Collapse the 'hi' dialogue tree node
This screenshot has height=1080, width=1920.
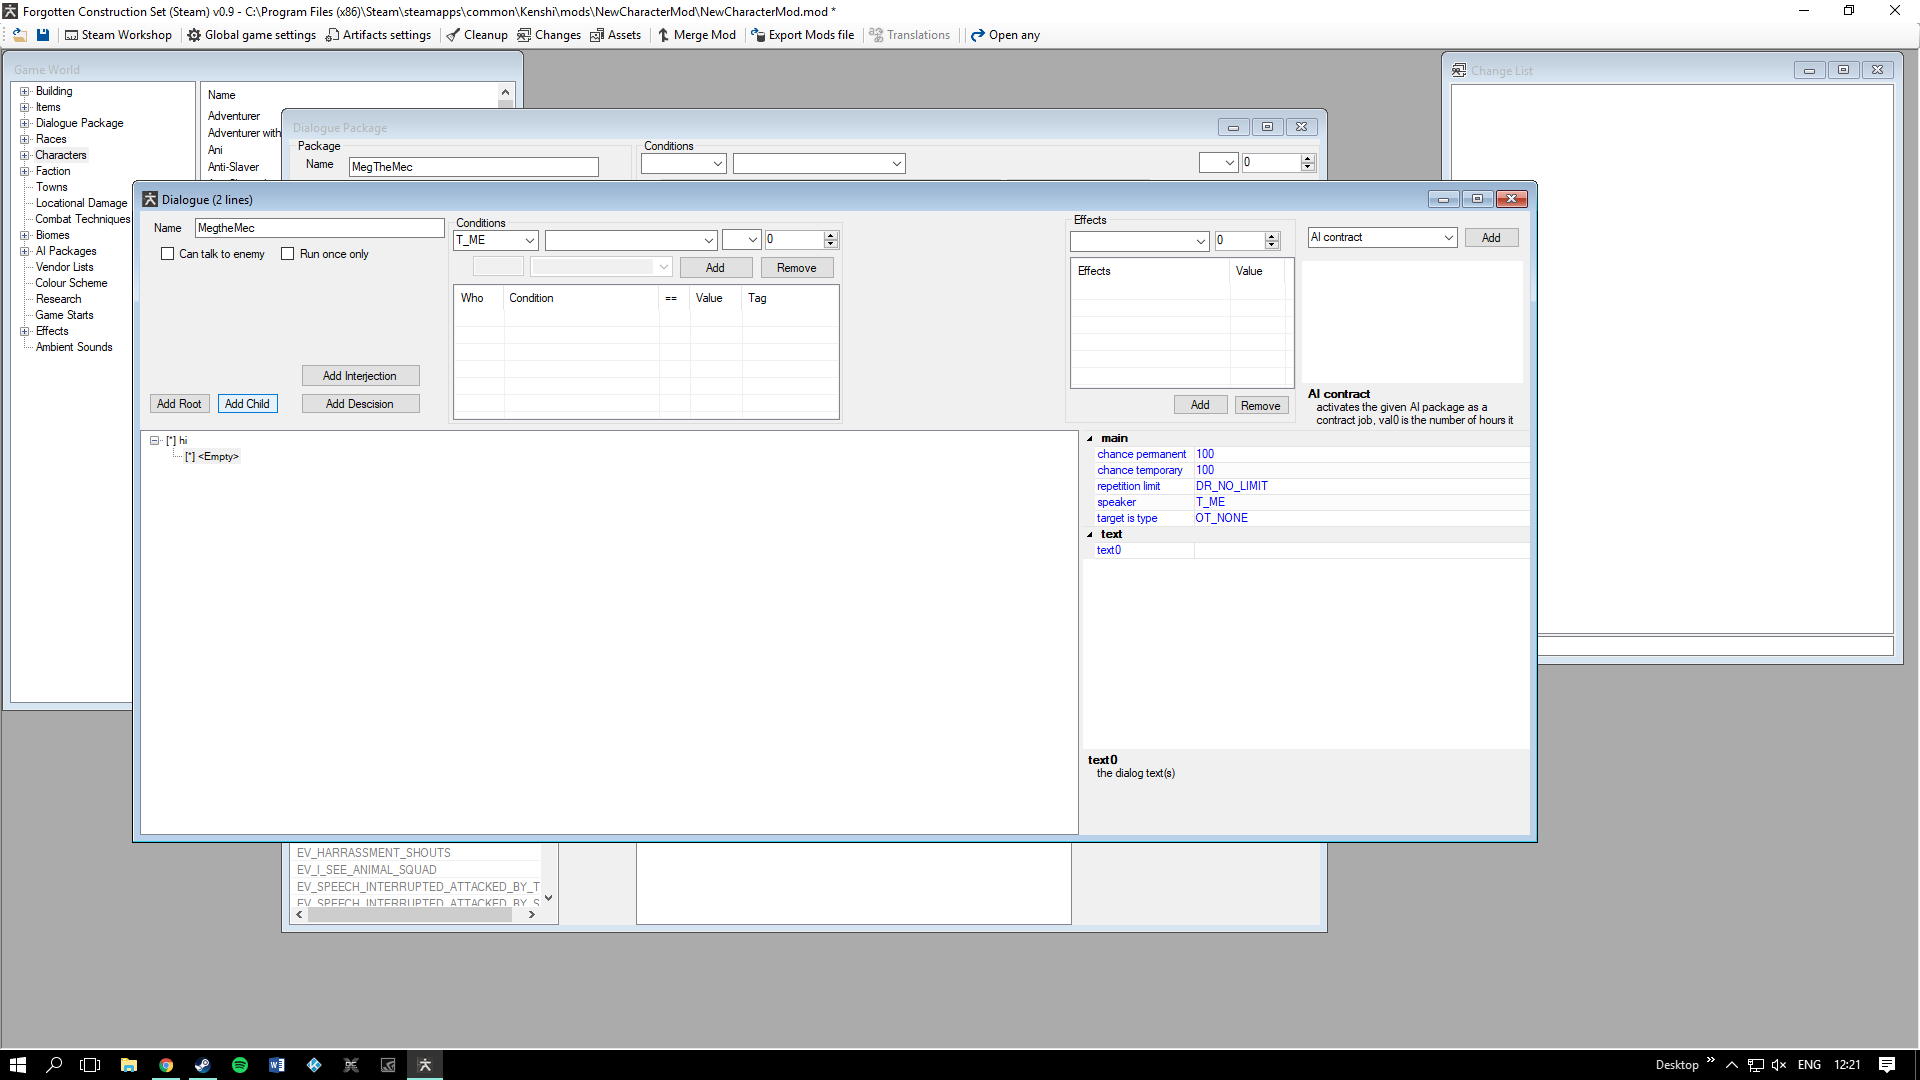155,440
